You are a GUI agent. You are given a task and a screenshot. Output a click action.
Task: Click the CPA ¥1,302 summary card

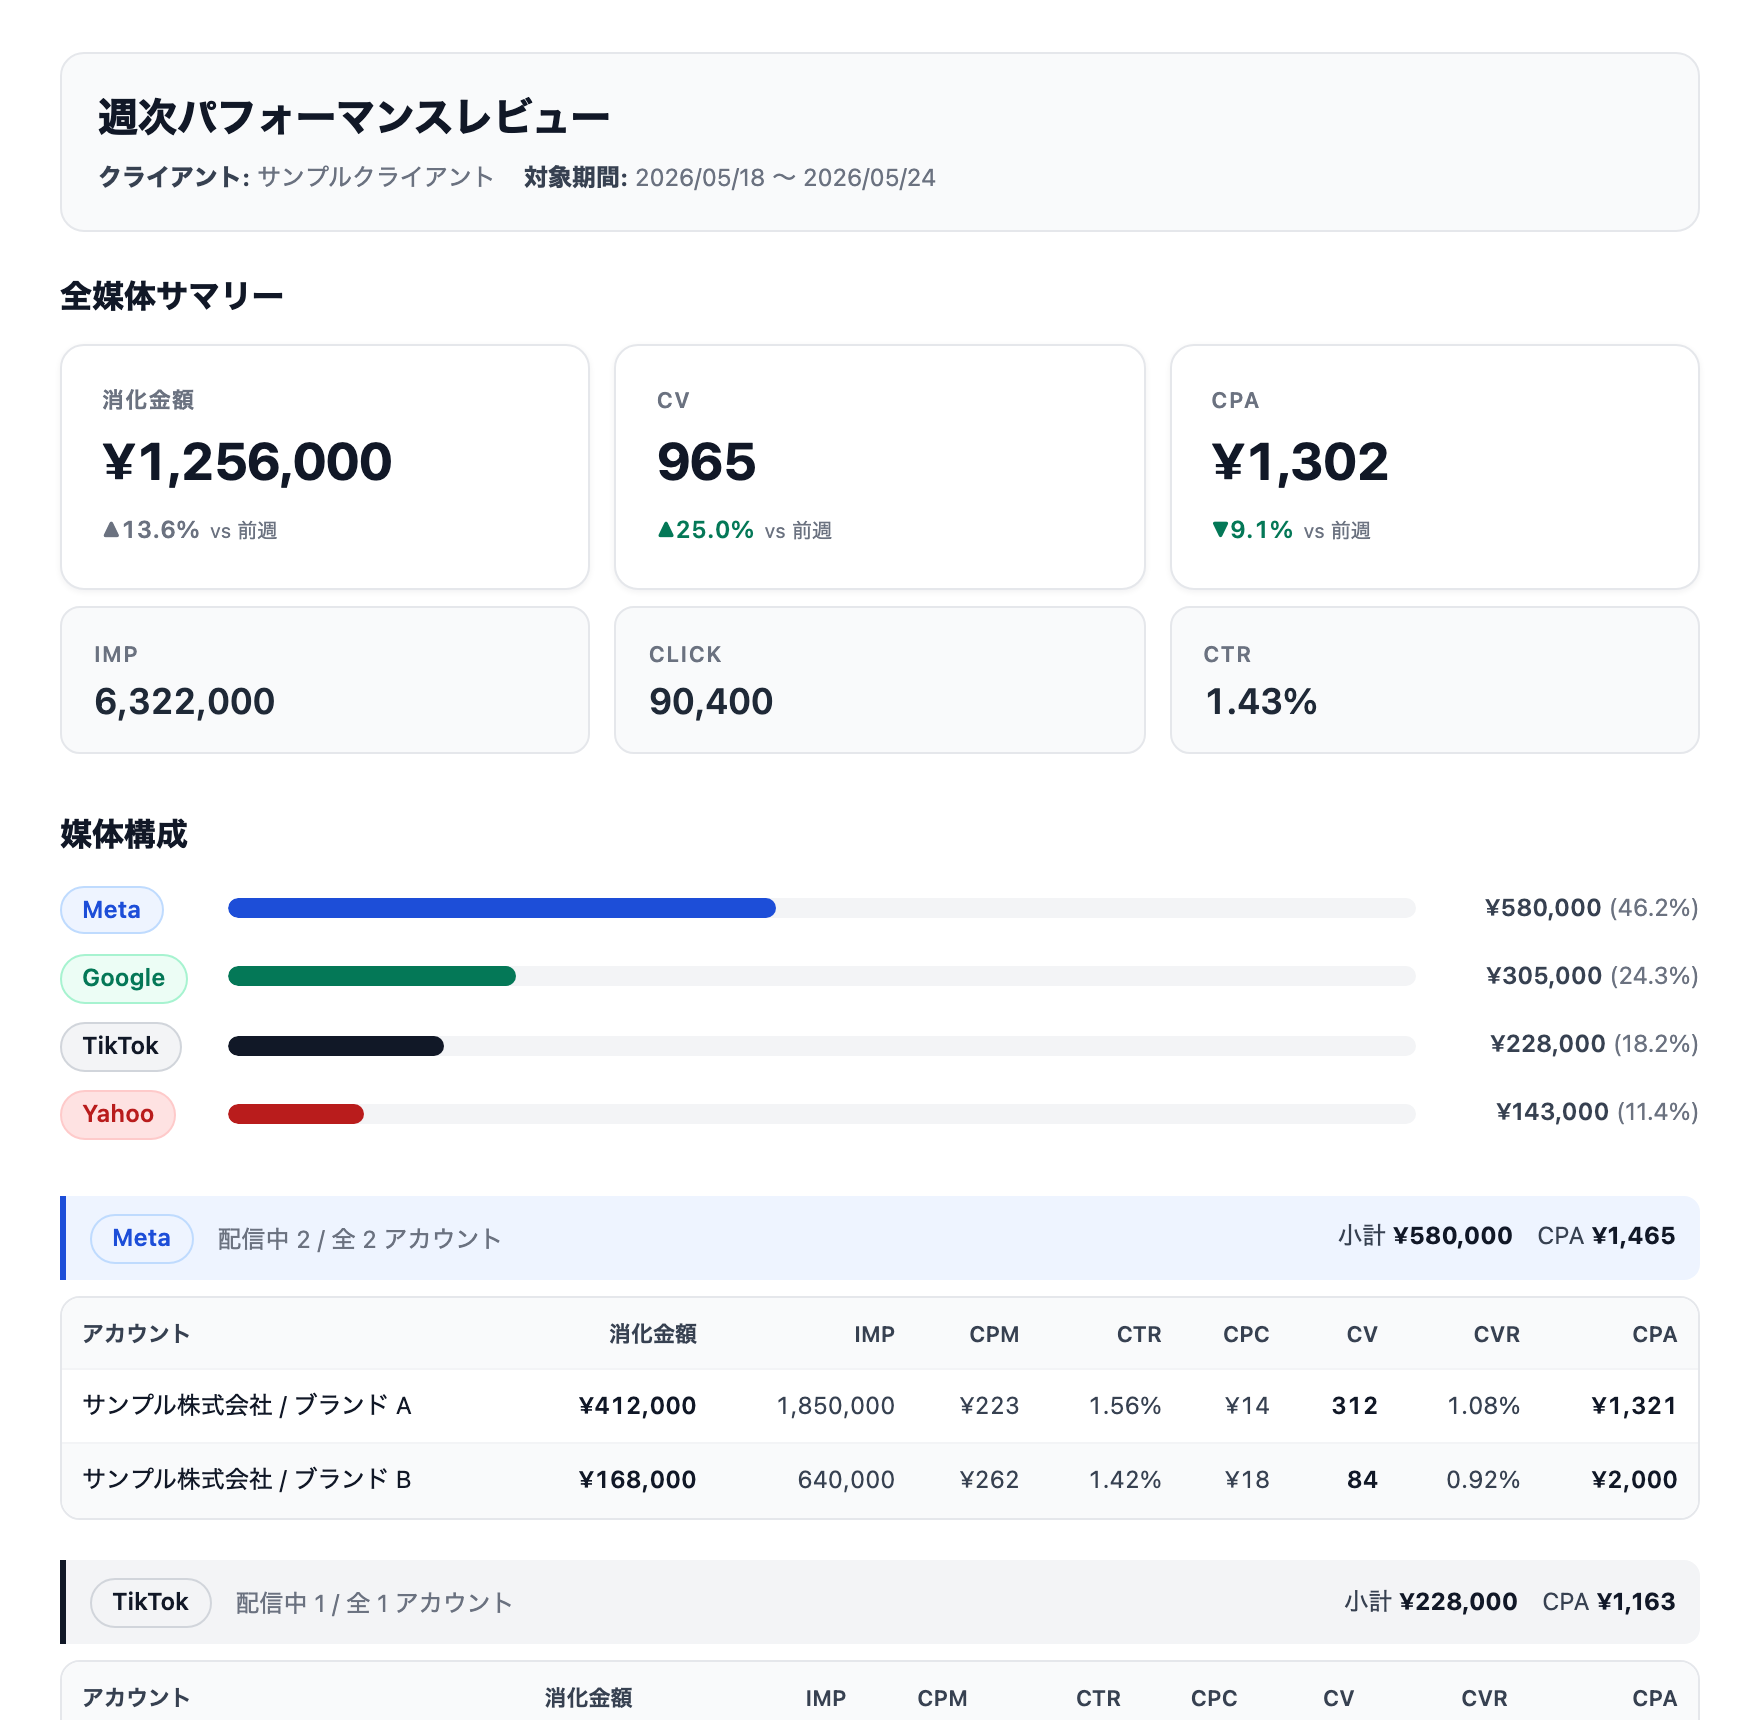(1435, 467)
